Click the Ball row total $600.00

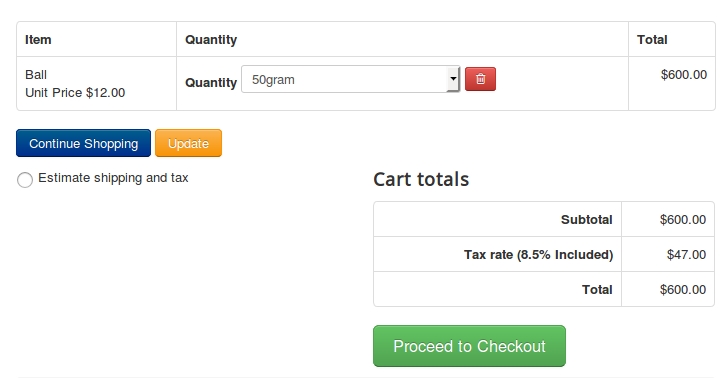pos(684,74)
